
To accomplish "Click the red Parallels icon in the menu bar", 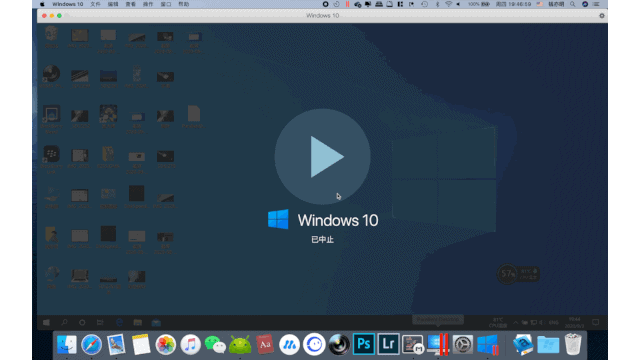I will coord(347,4).
